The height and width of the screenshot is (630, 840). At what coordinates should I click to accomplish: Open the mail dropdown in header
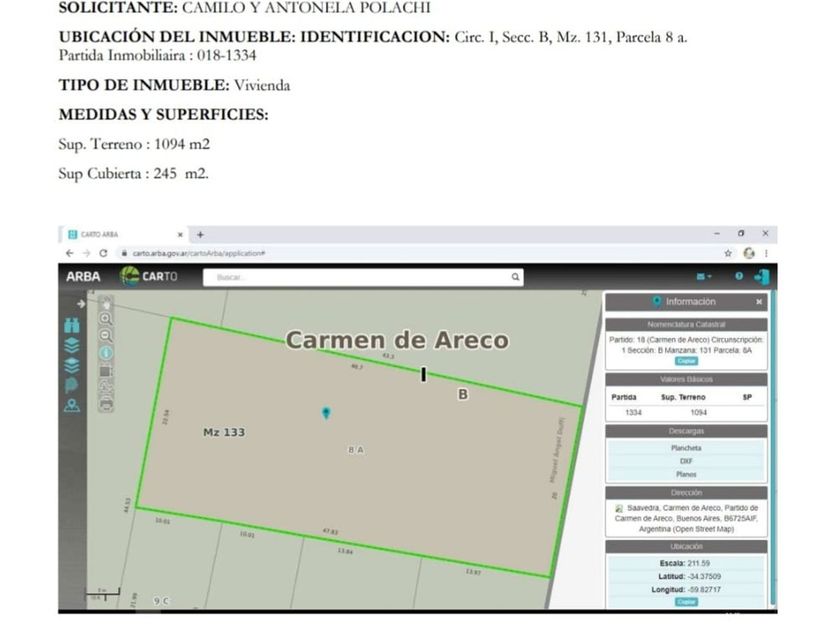(x=703, y=276)
